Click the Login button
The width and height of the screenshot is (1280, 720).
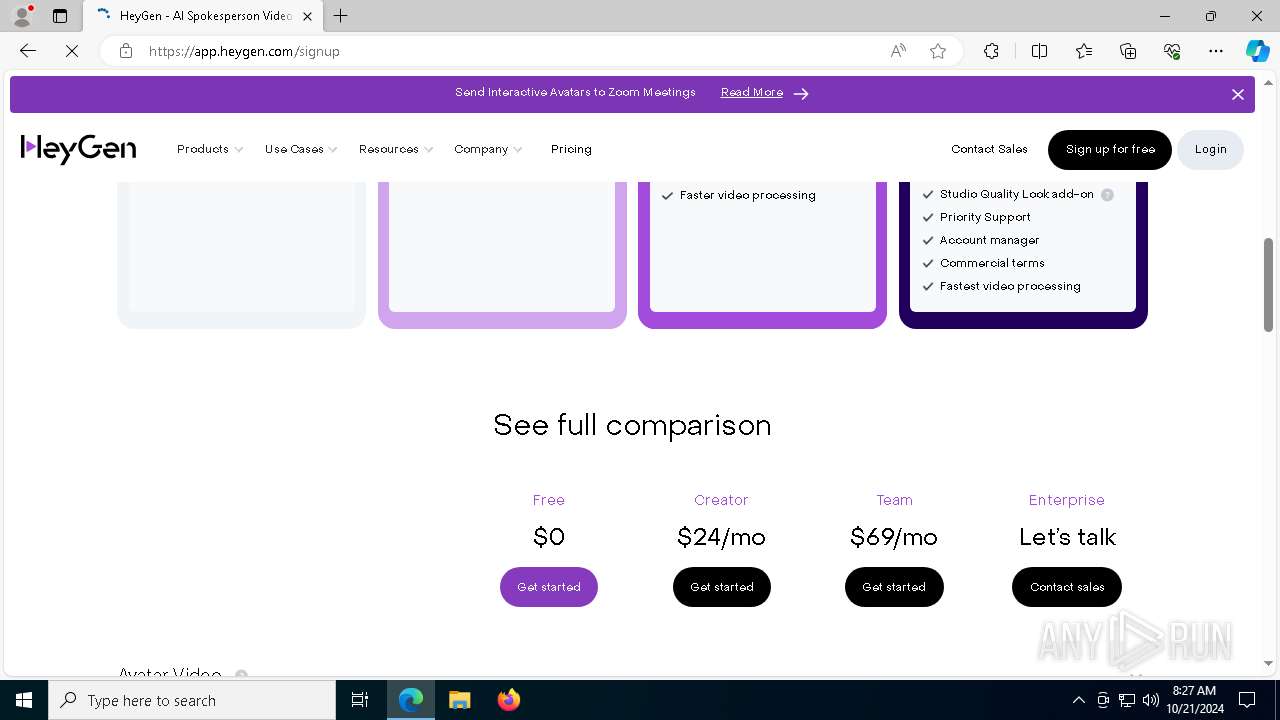[x=1210, y=149]
